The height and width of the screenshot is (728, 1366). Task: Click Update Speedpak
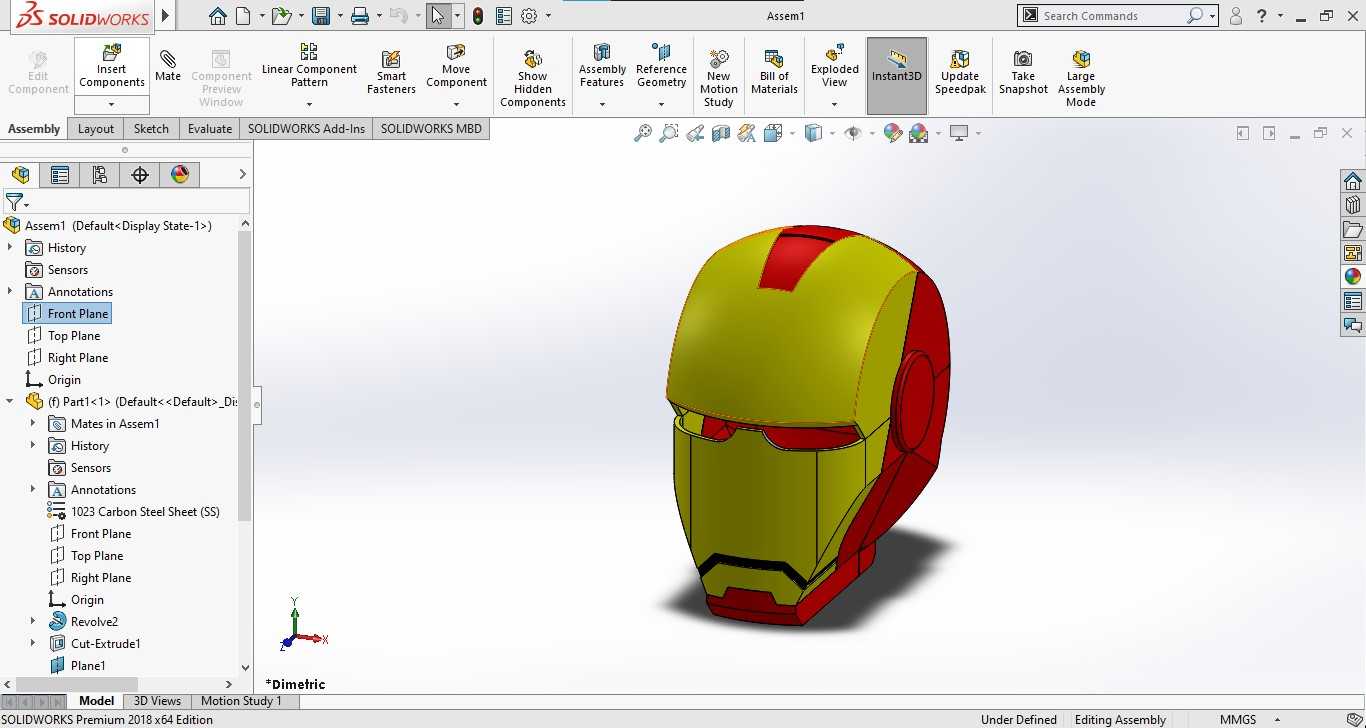point(960,72)
